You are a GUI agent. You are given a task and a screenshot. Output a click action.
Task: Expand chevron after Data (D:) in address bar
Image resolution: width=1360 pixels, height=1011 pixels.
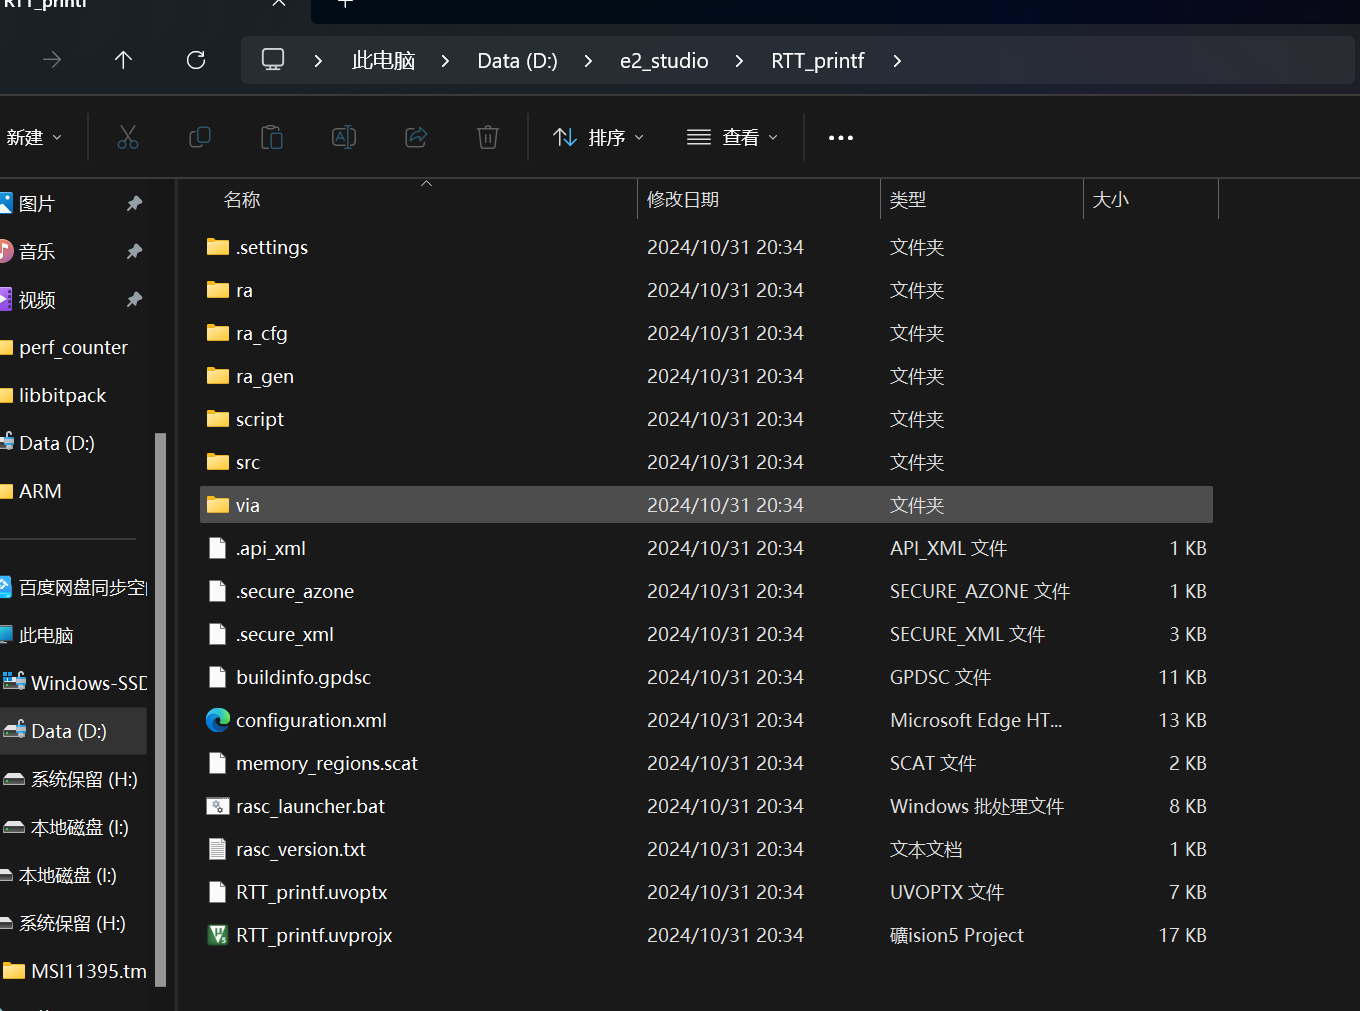[588, 61]
